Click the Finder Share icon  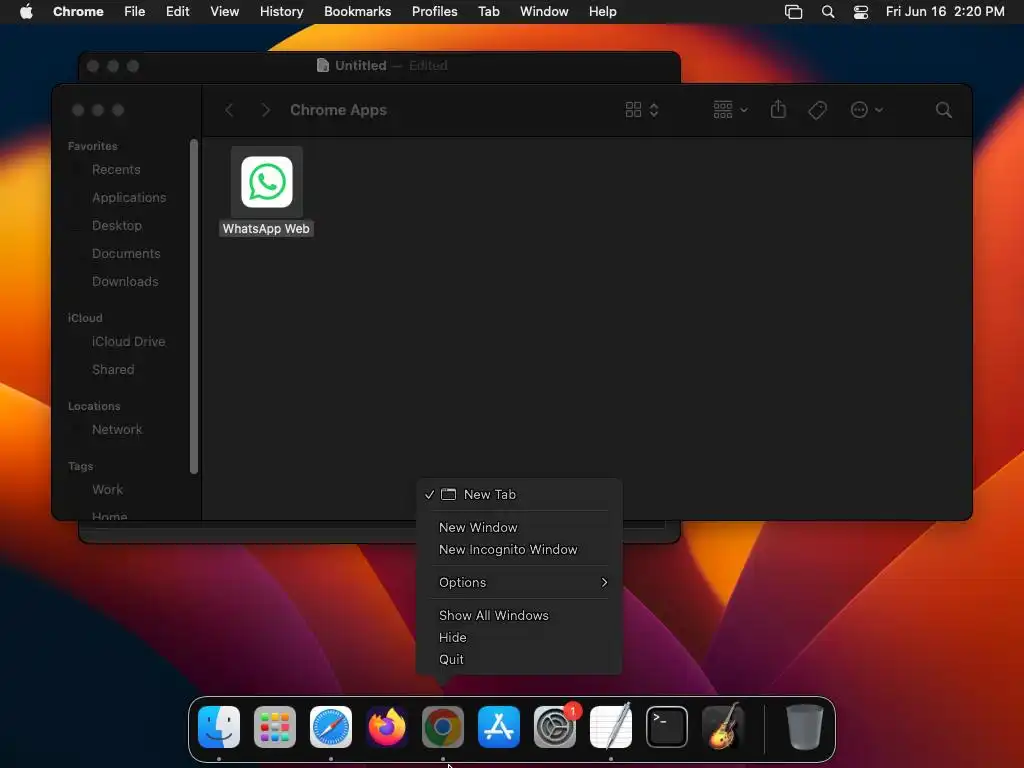tap(778, 109)
